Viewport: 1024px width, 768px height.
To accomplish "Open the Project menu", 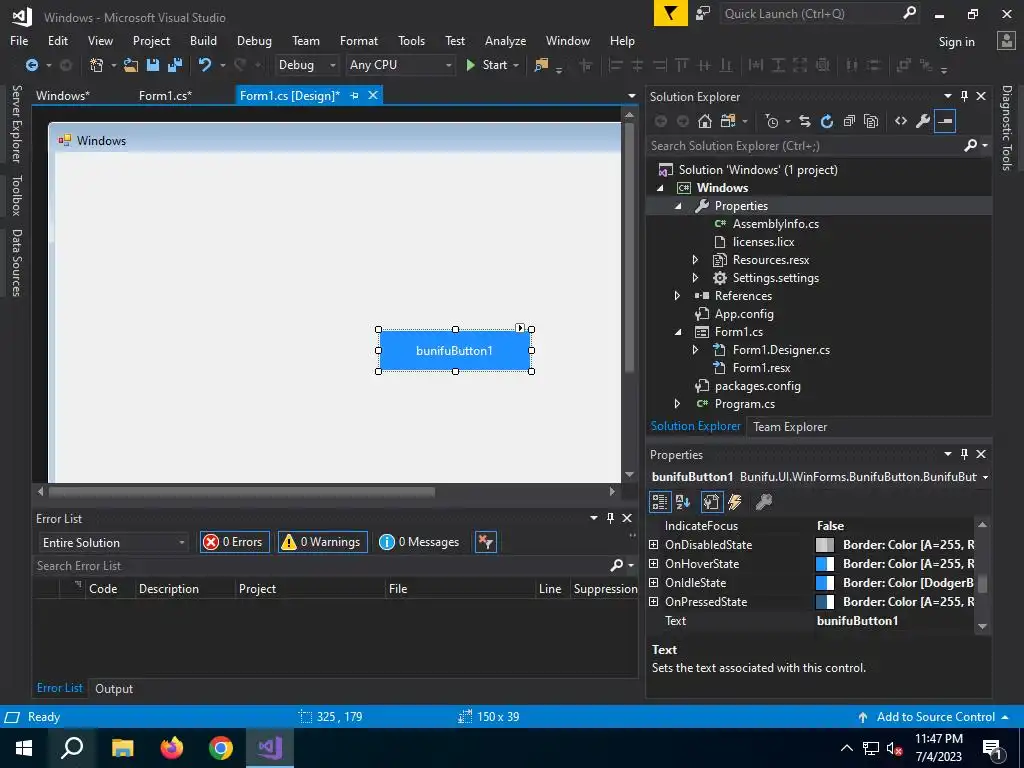I will tap(151, 40).
